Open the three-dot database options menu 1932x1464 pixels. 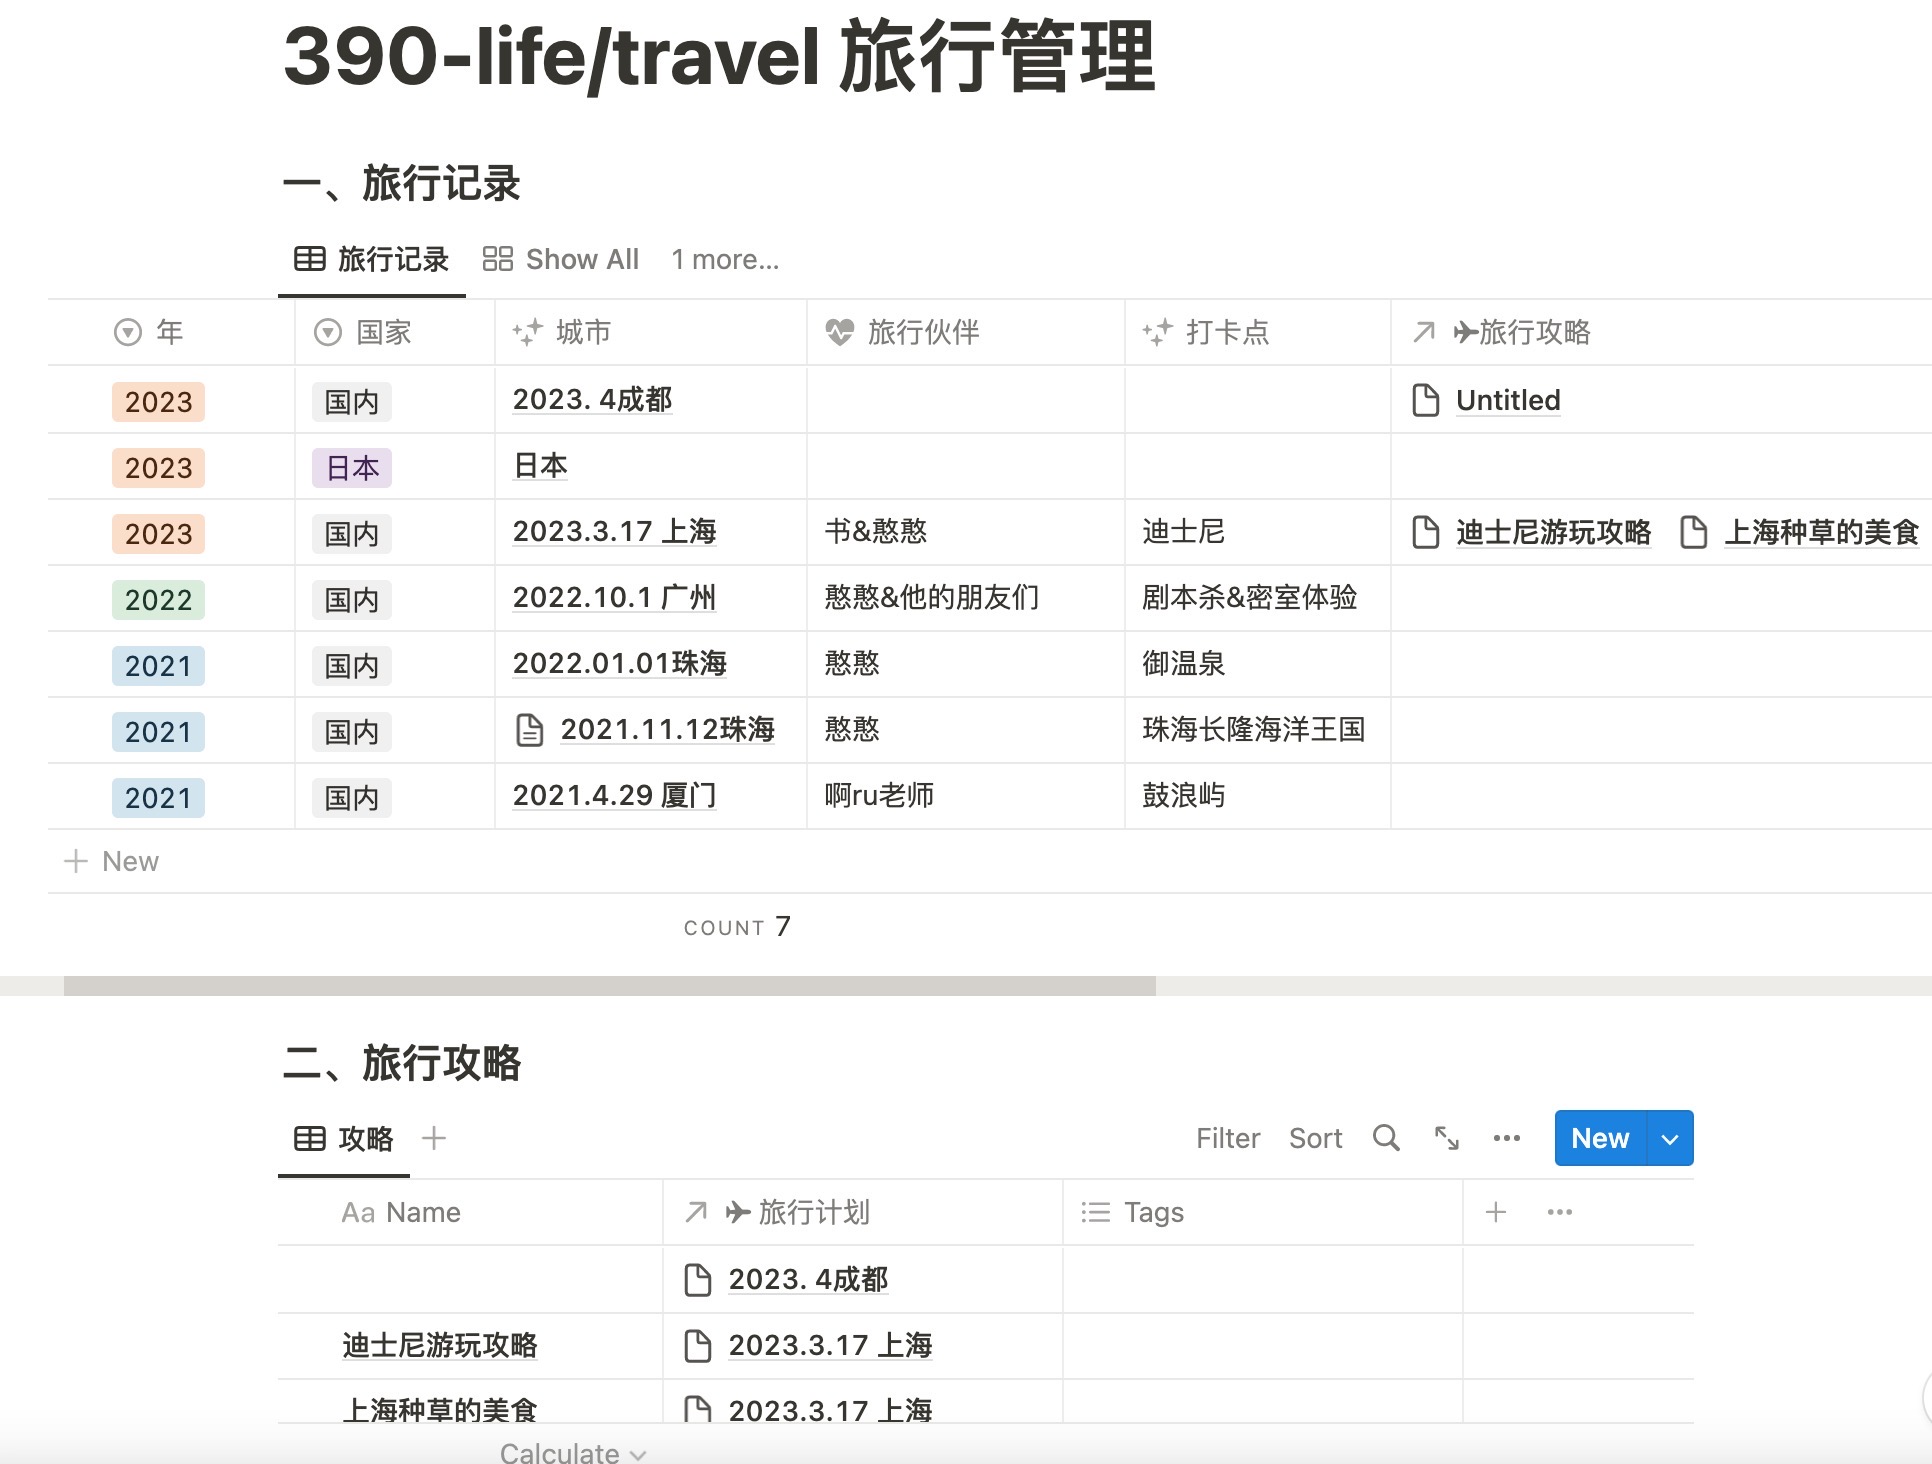pos(1506,1138)
